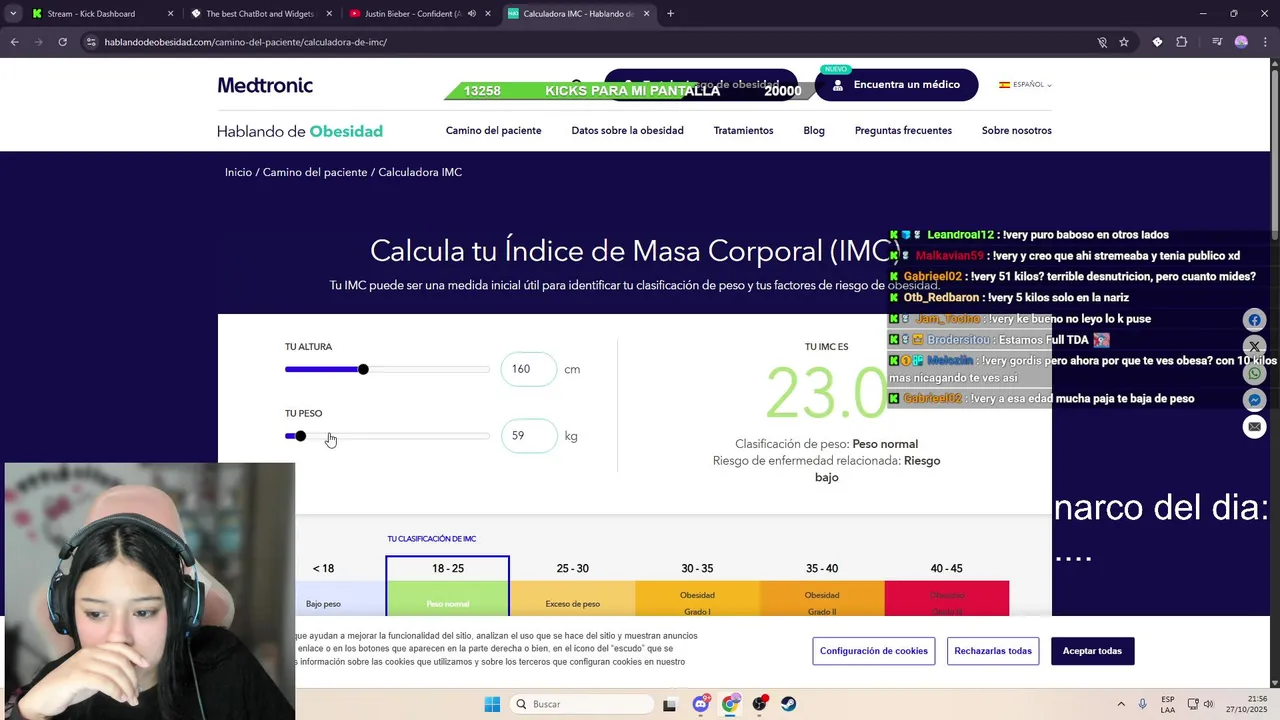Go to Inicio in the breadcrumb

pyautogui.click(x=238, y=172)
